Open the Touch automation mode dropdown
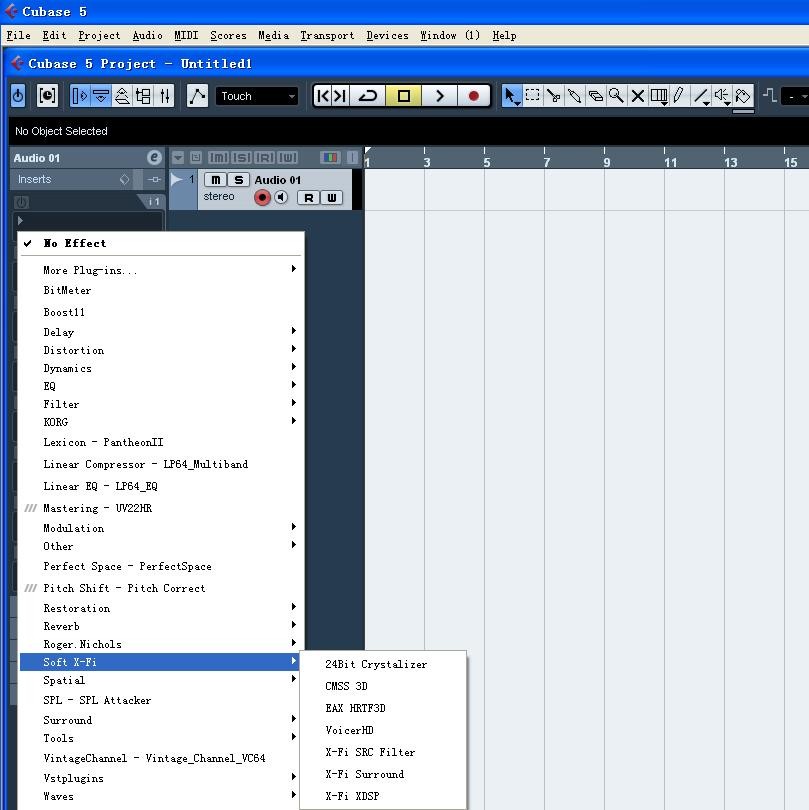Viewport: 809px width, 810px height. point(257,96)
